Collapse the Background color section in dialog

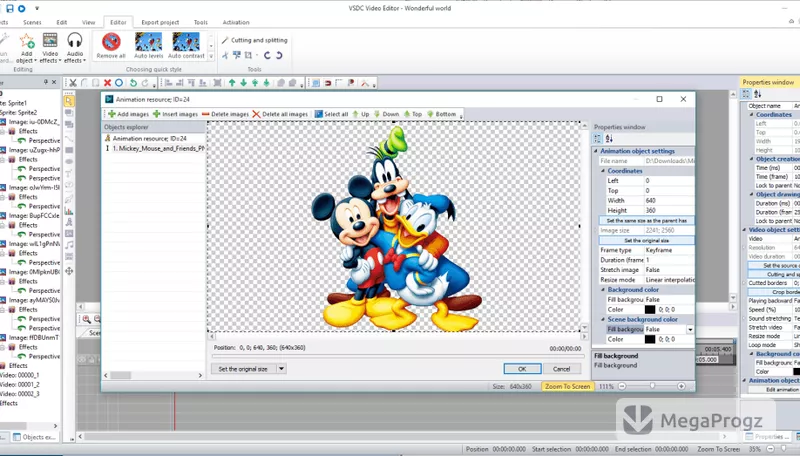click(x=603, y=290)
